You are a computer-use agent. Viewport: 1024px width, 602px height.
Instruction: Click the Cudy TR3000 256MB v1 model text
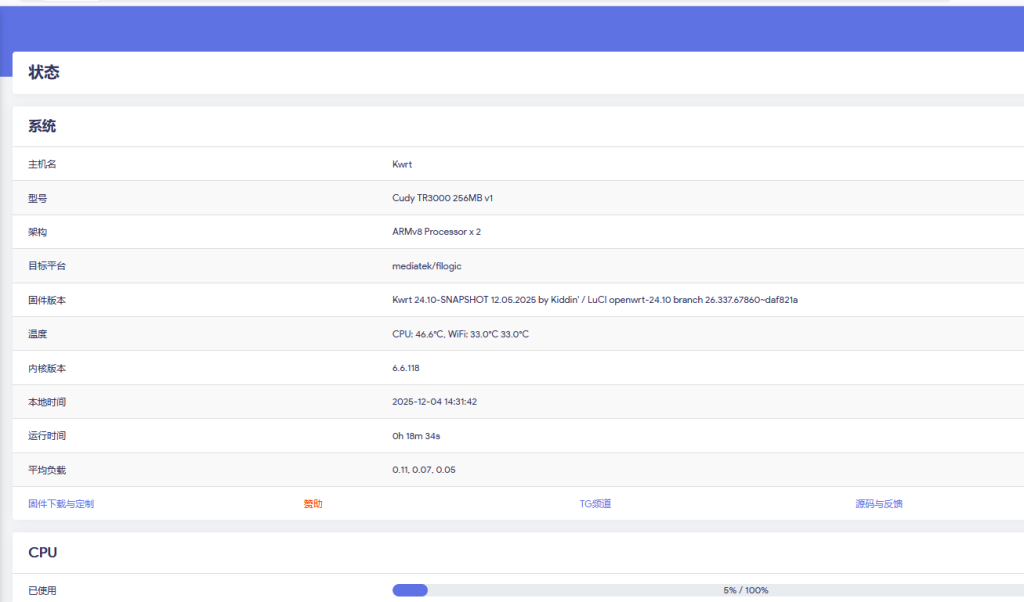point(442,198)
